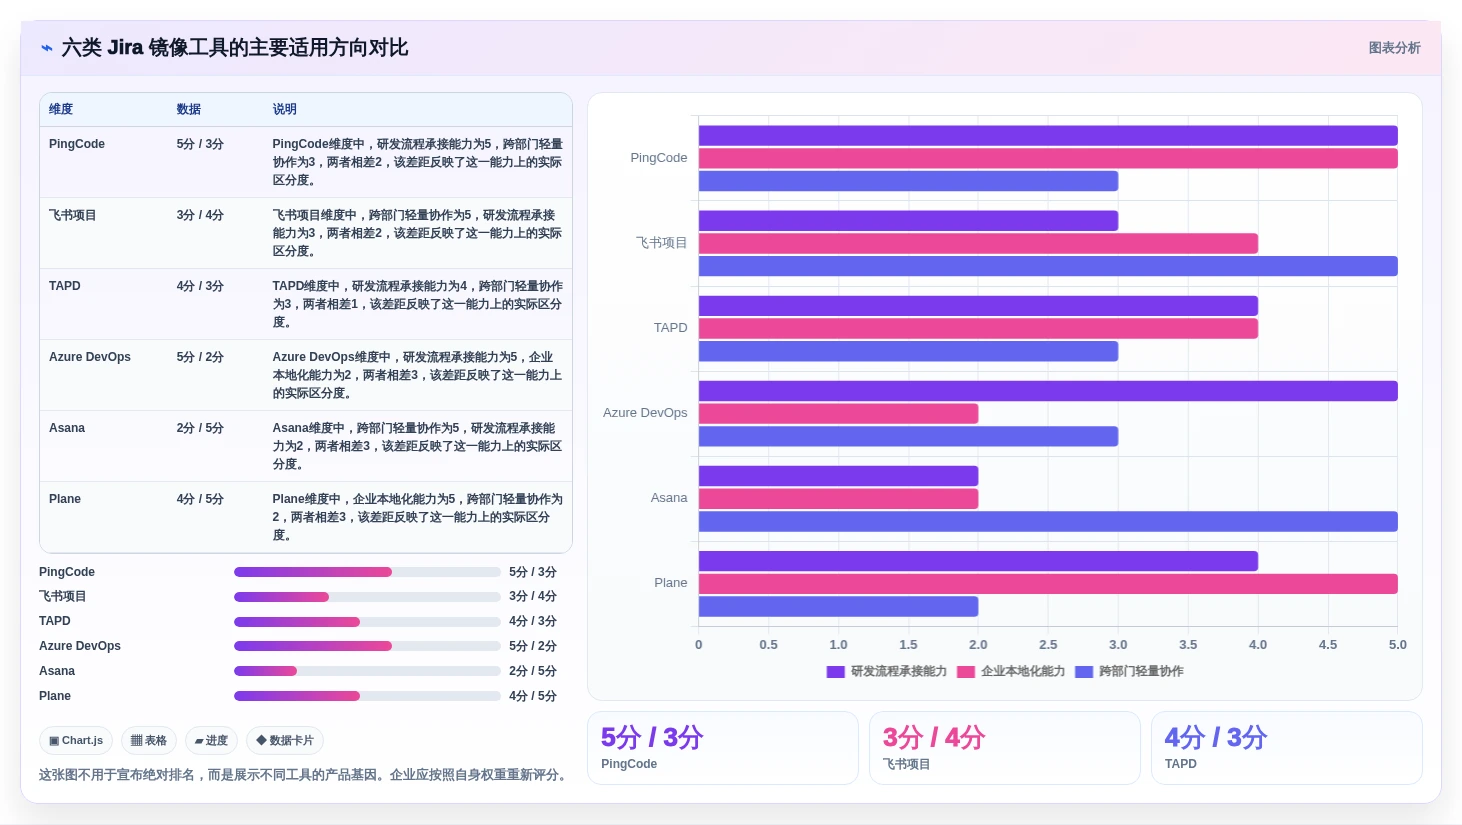Select the TAPD table row name

click(x=65, y=286)
